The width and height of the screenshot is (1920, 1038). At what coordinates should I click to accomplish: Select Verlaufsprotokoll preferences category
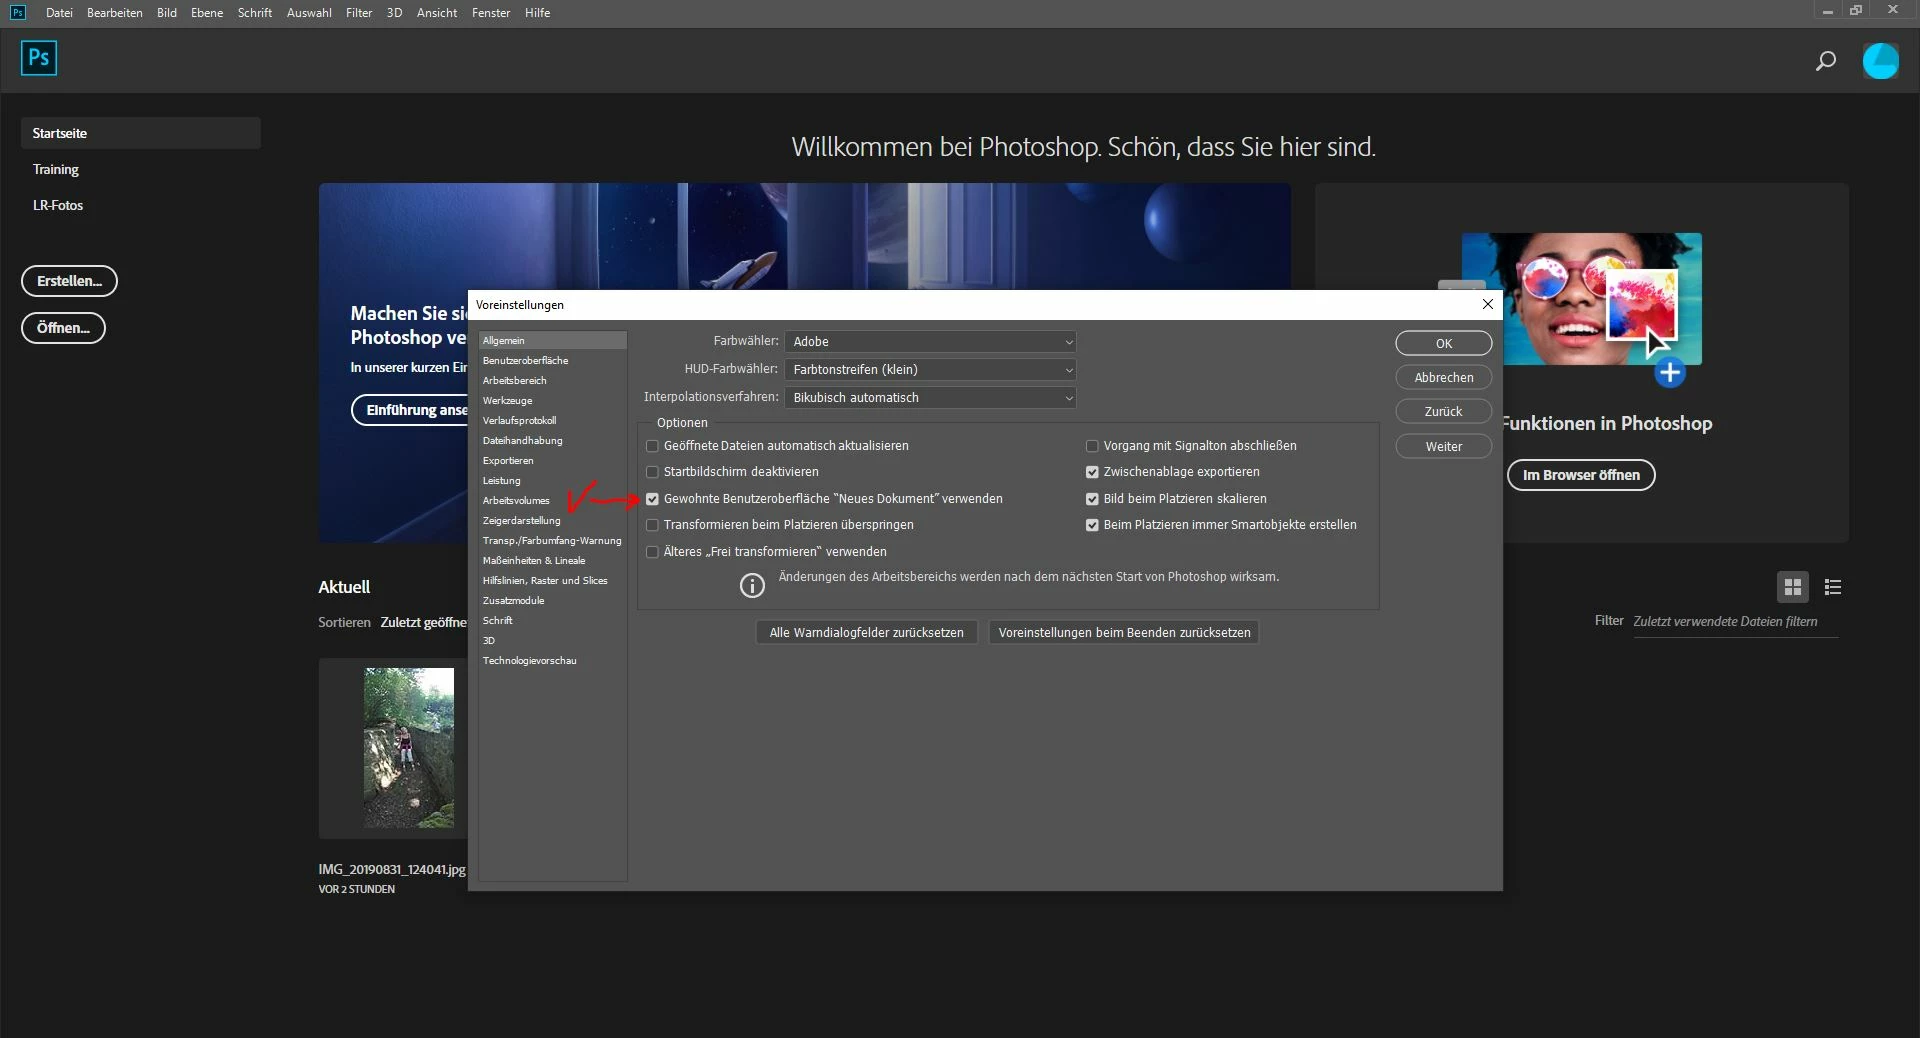click(x=553, y=421)
